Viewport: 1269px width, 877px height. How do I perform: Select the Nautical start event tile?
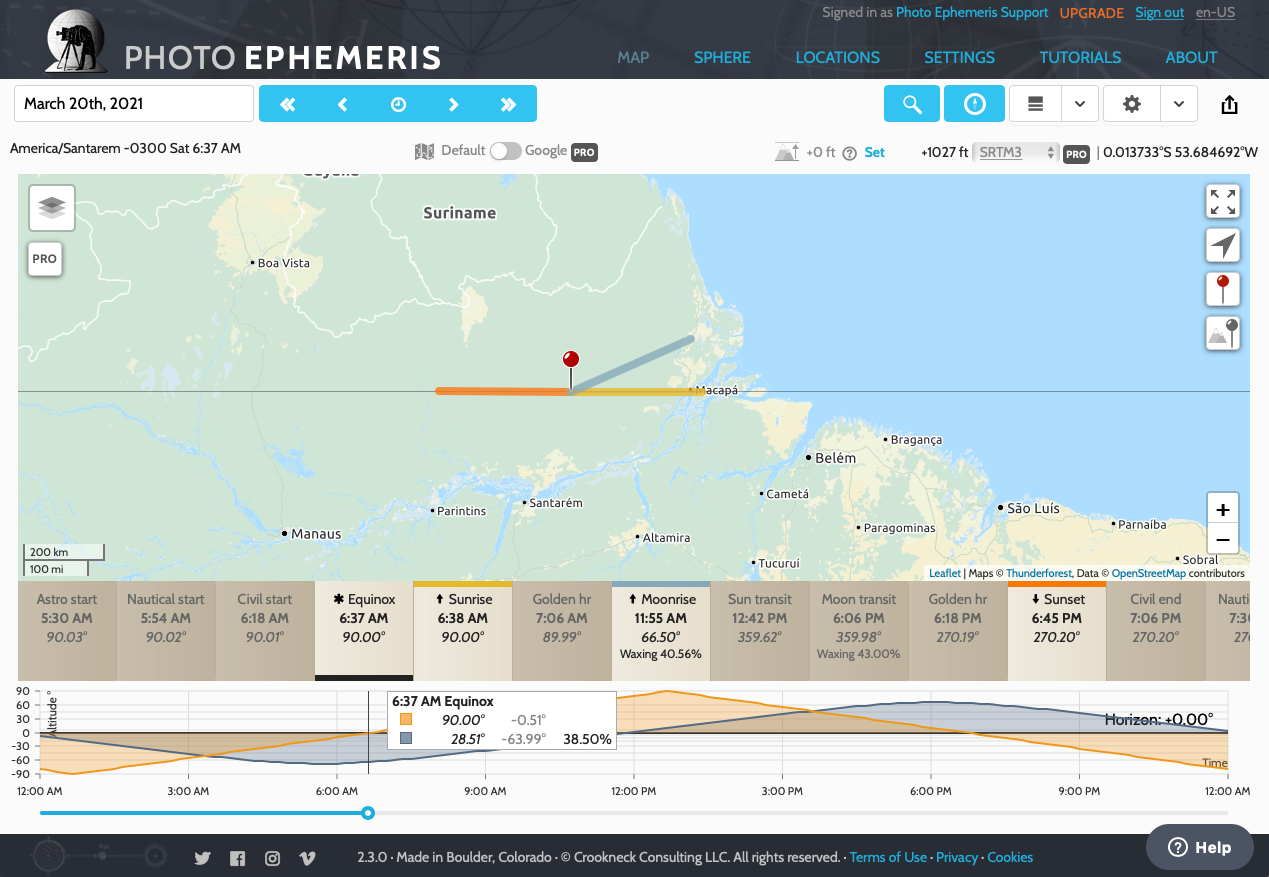(x=166, y=632)
